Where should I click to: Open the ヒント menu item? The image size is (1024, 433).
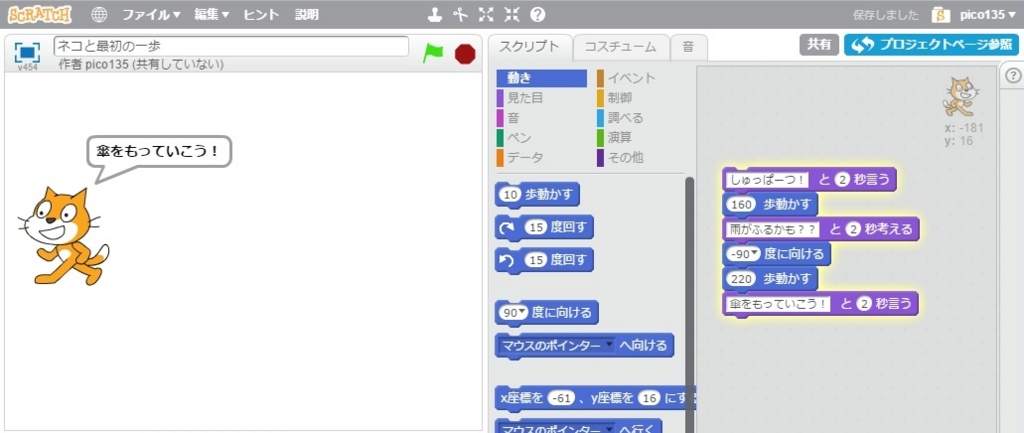(261, 14)
